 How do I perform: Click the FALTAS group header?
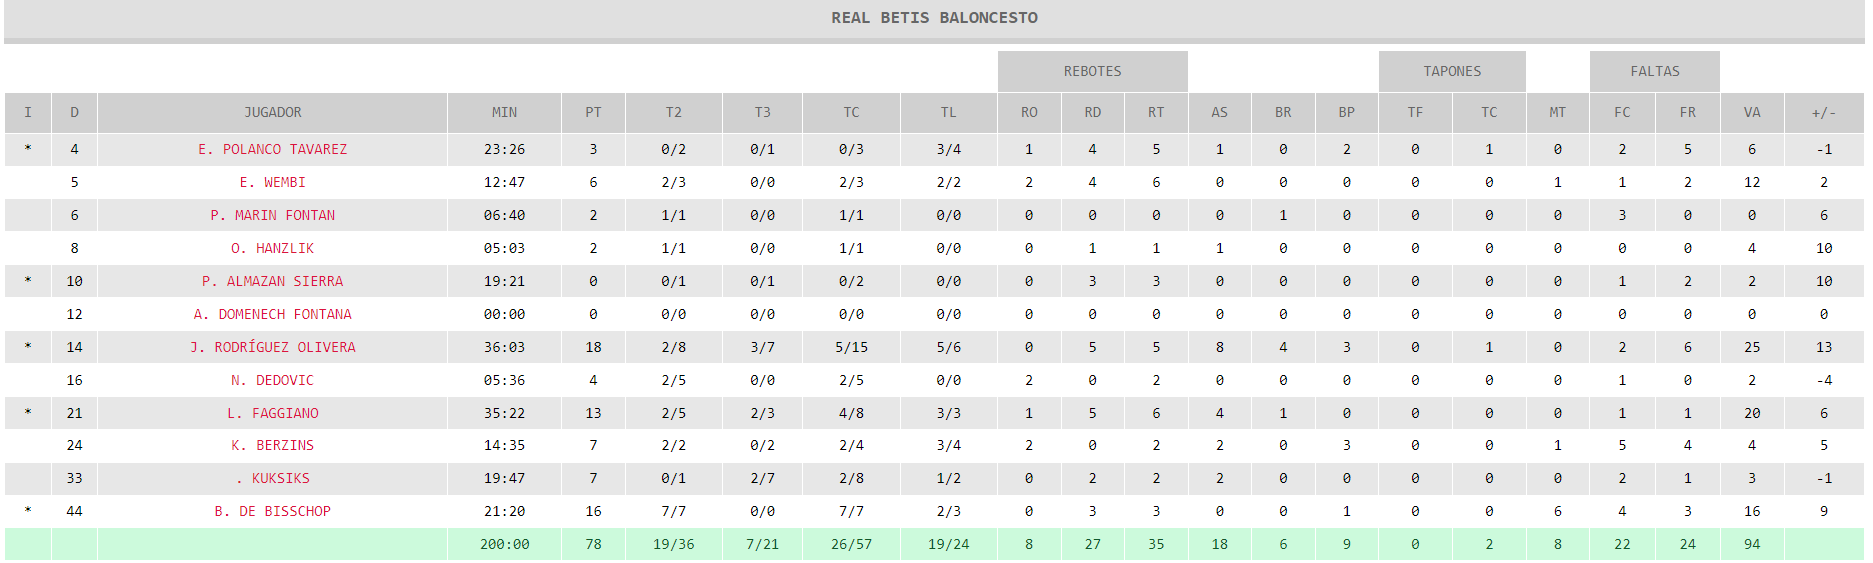[1654, 71]
